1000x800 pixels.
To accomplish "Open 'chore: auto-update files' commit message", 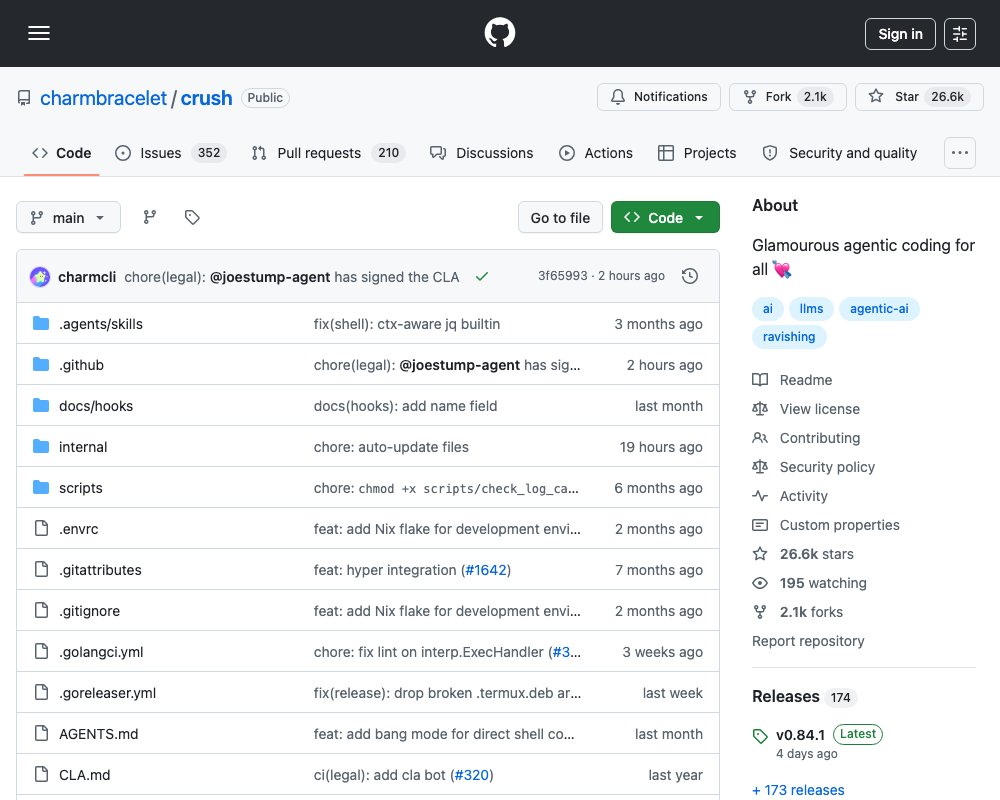I will click(391, 447).
